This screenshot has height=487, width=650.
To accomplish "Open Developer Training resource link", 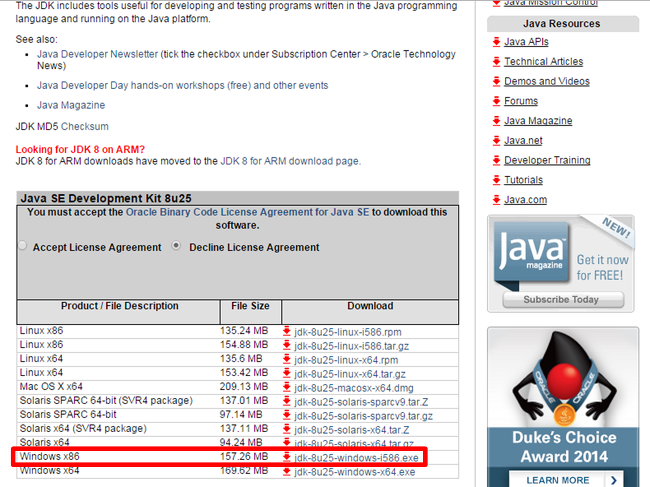I will 547,160.
